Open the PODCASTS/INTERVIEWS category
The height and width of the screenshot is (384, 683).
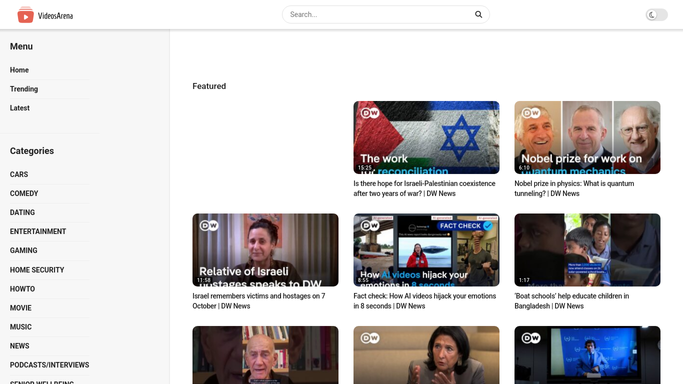click(49, 365)
